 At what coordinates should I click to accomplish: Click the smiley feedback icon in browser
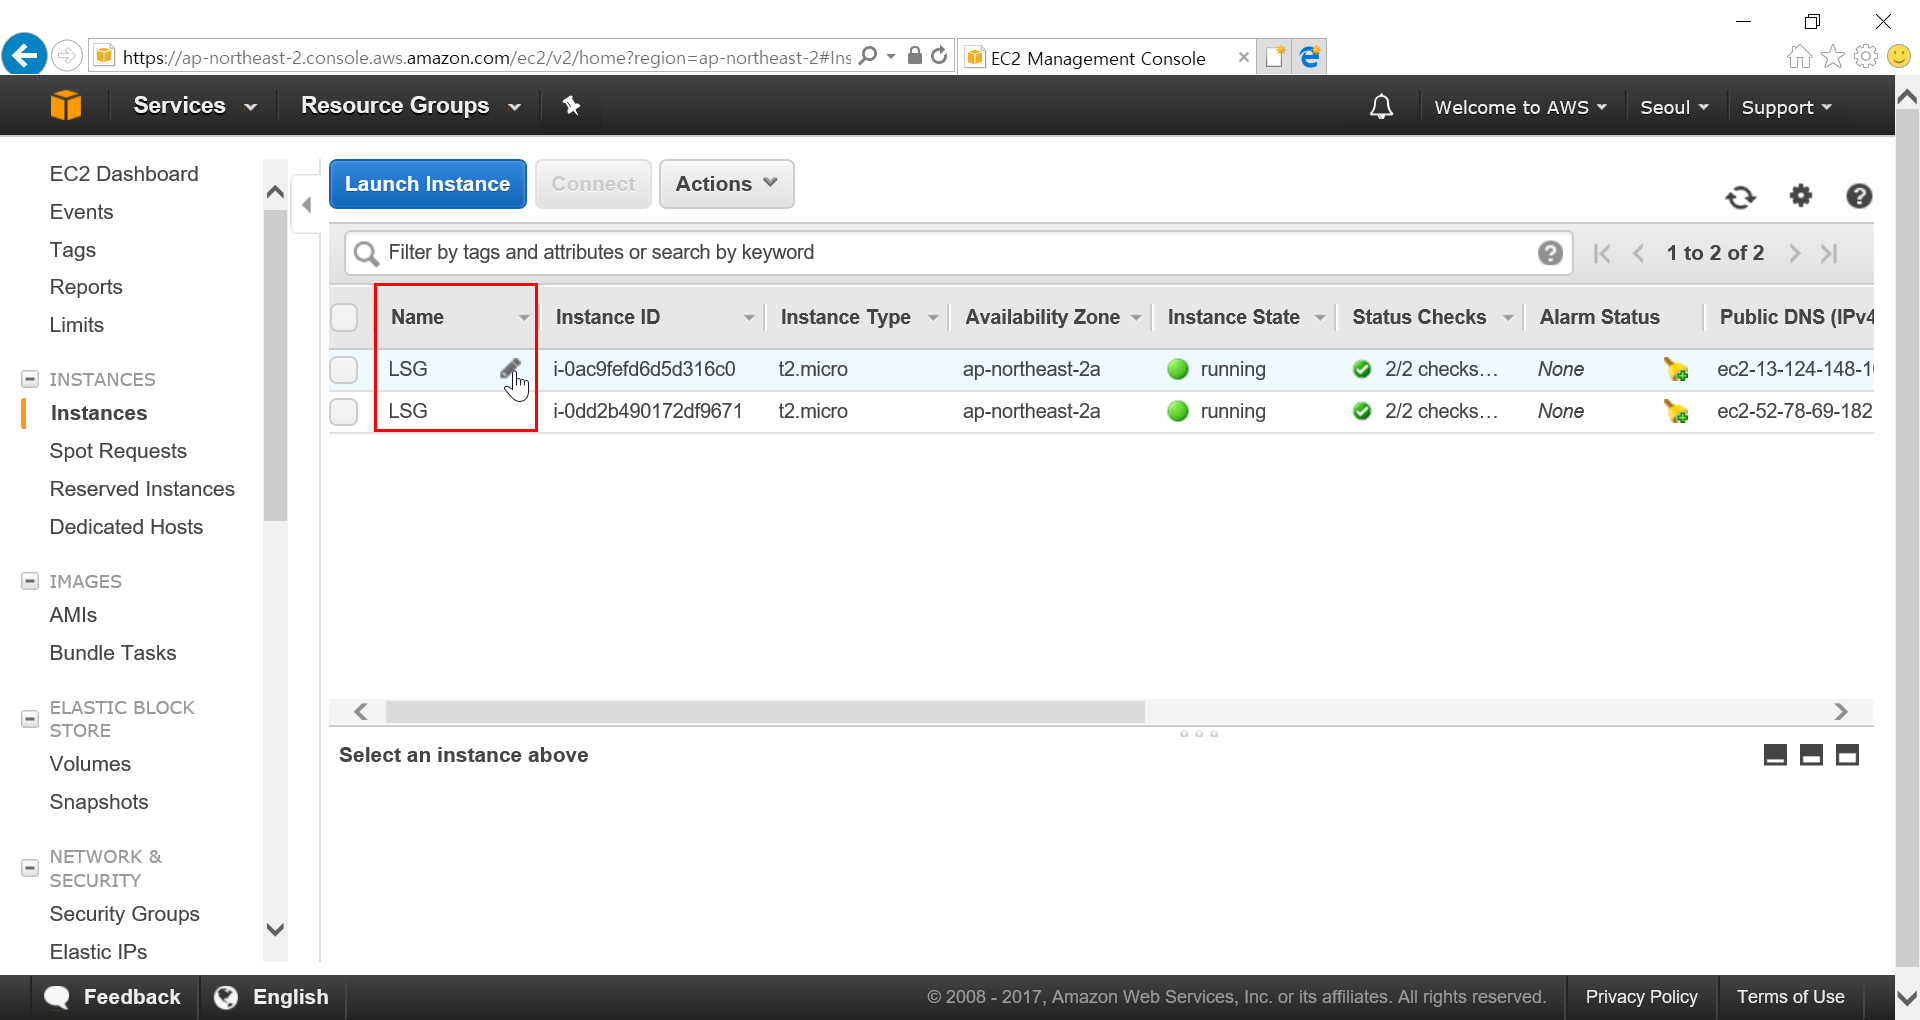1898,56
